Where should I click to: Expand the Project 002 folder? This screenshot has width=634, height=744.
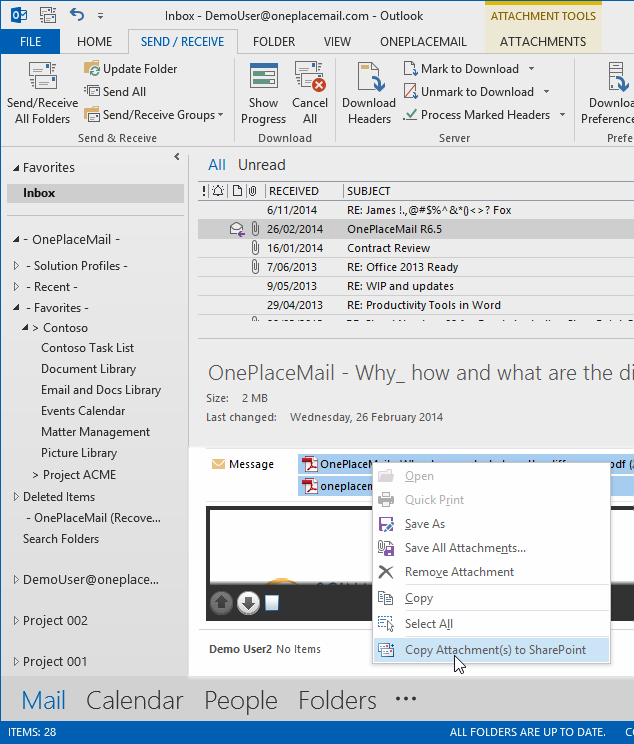15,621
